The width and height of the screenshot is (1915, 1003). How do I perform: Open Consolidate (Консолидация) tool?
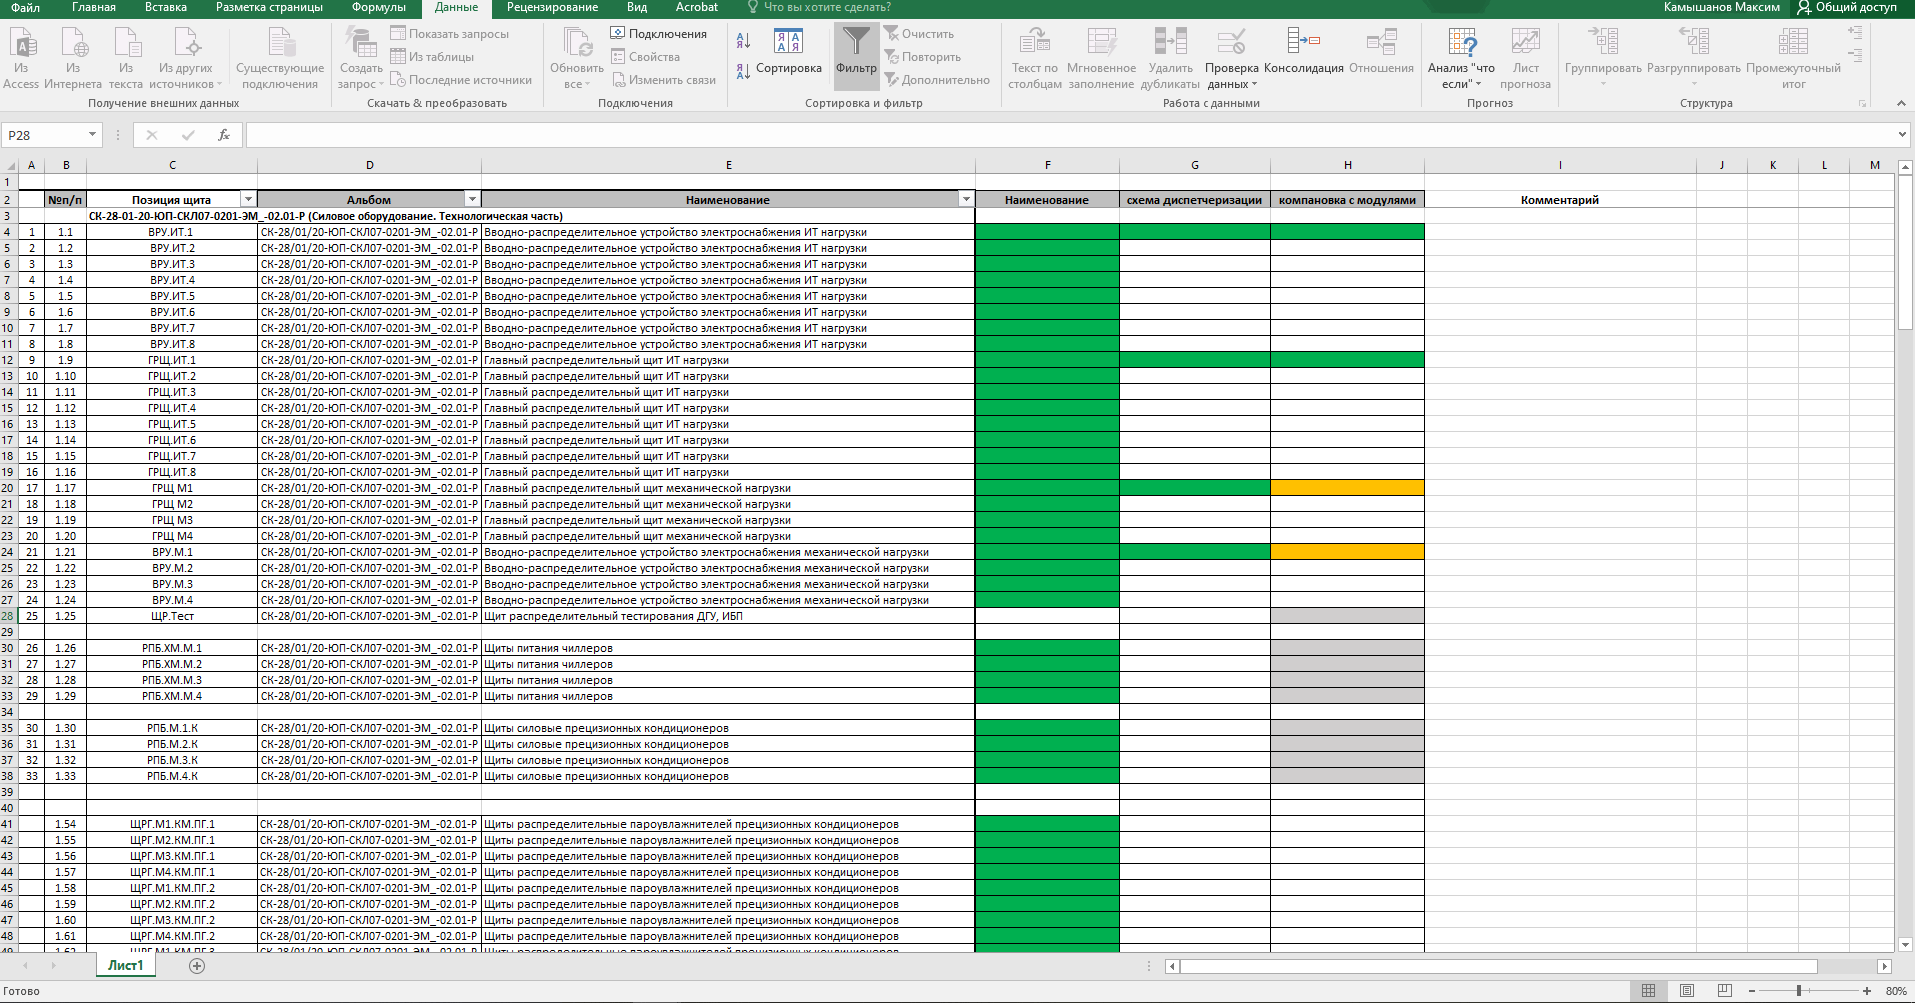point(1303,50)
